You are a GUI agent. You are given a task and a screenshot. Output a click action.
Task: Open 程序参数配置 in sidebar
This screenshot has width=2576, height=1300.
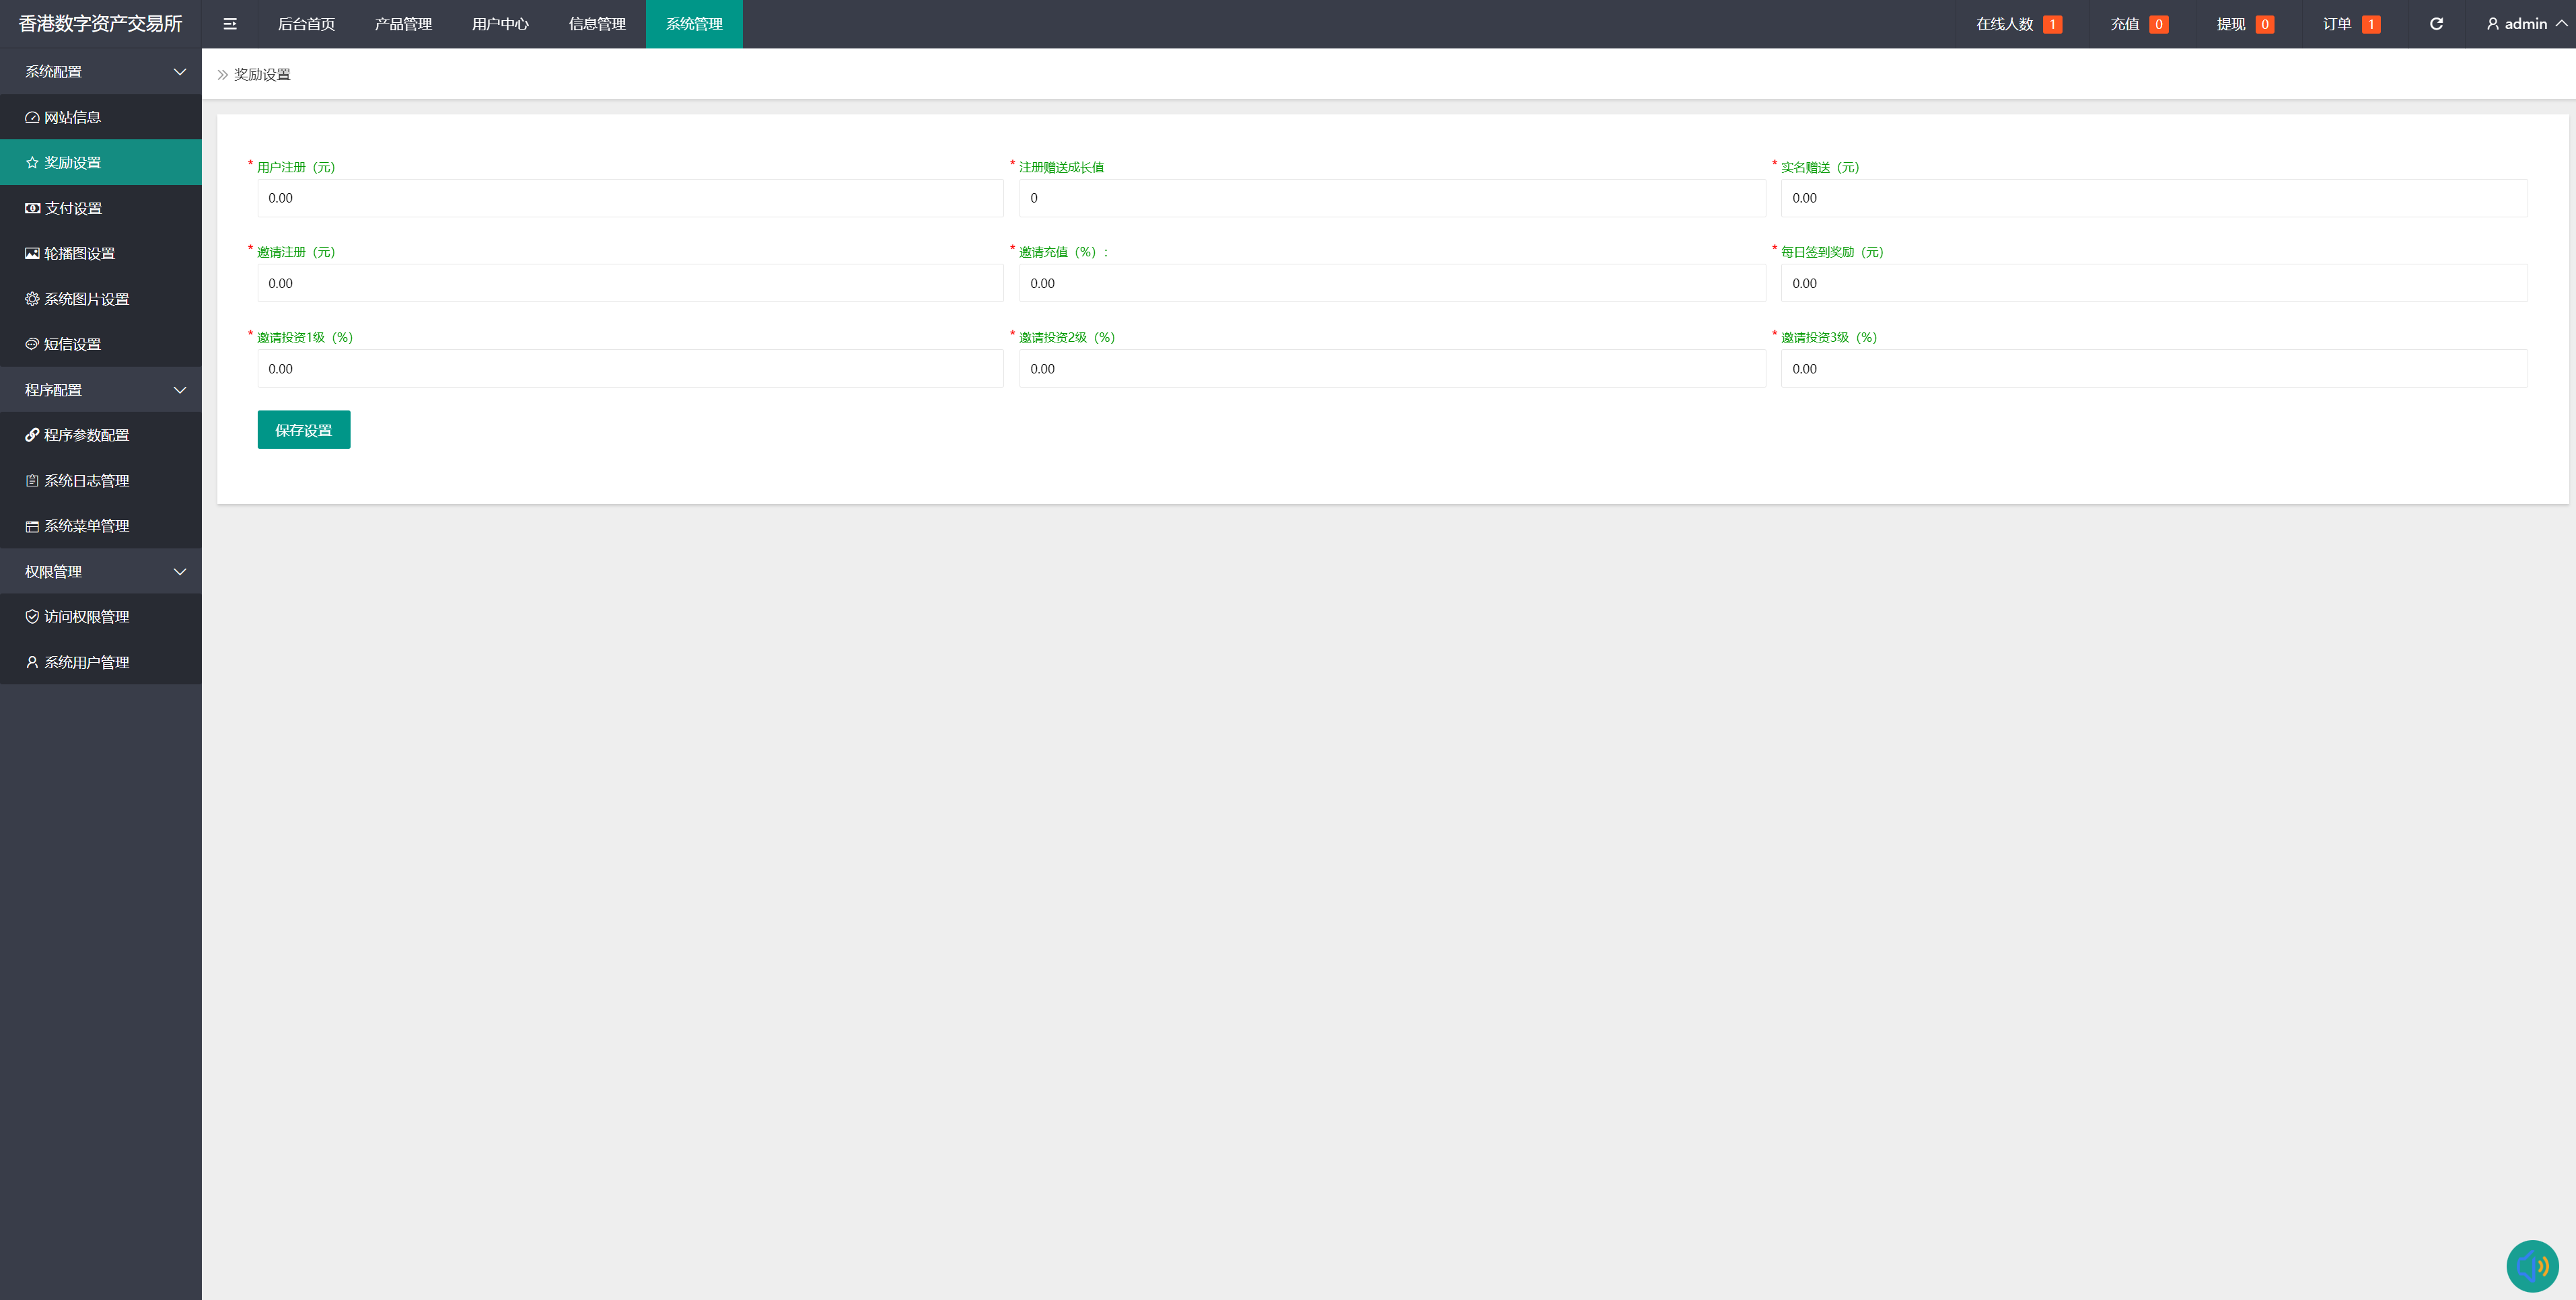(x=86, y=435)
